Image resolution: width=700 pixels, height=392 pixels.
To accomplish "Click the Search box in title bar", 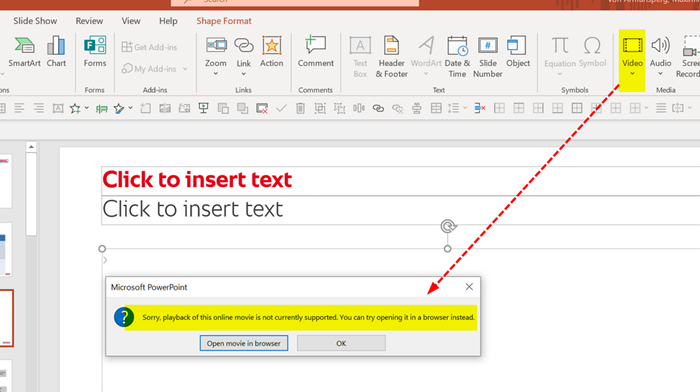I will [295, 2].
